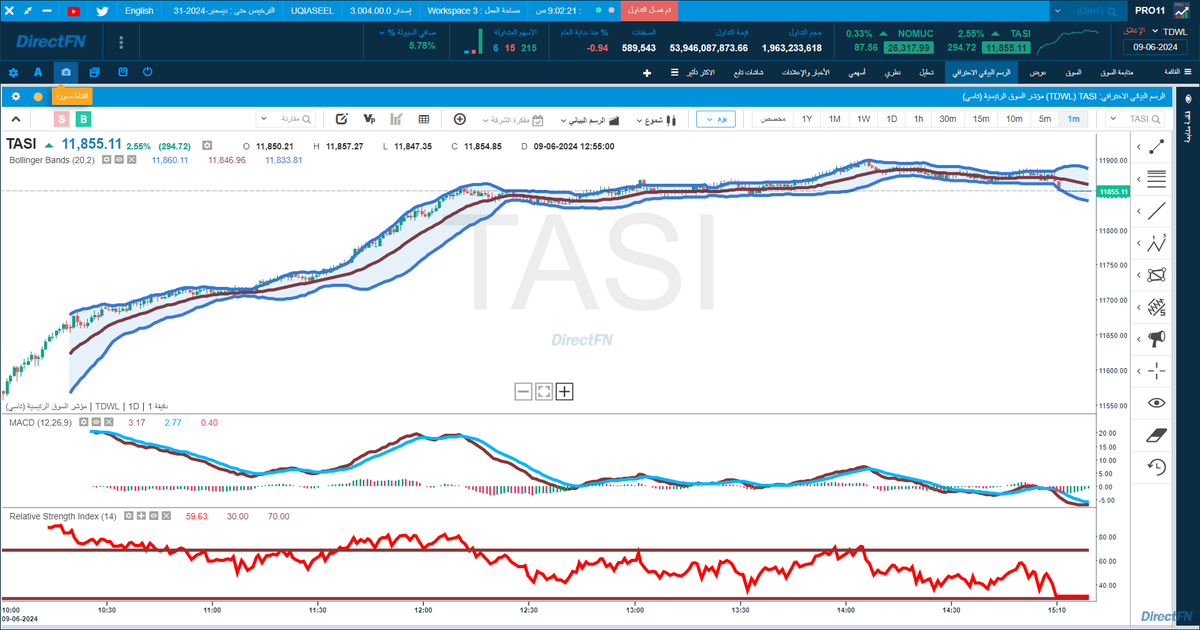Zoom out chart with the minus button
The image size is (1200, 630).
coord(523,391)
